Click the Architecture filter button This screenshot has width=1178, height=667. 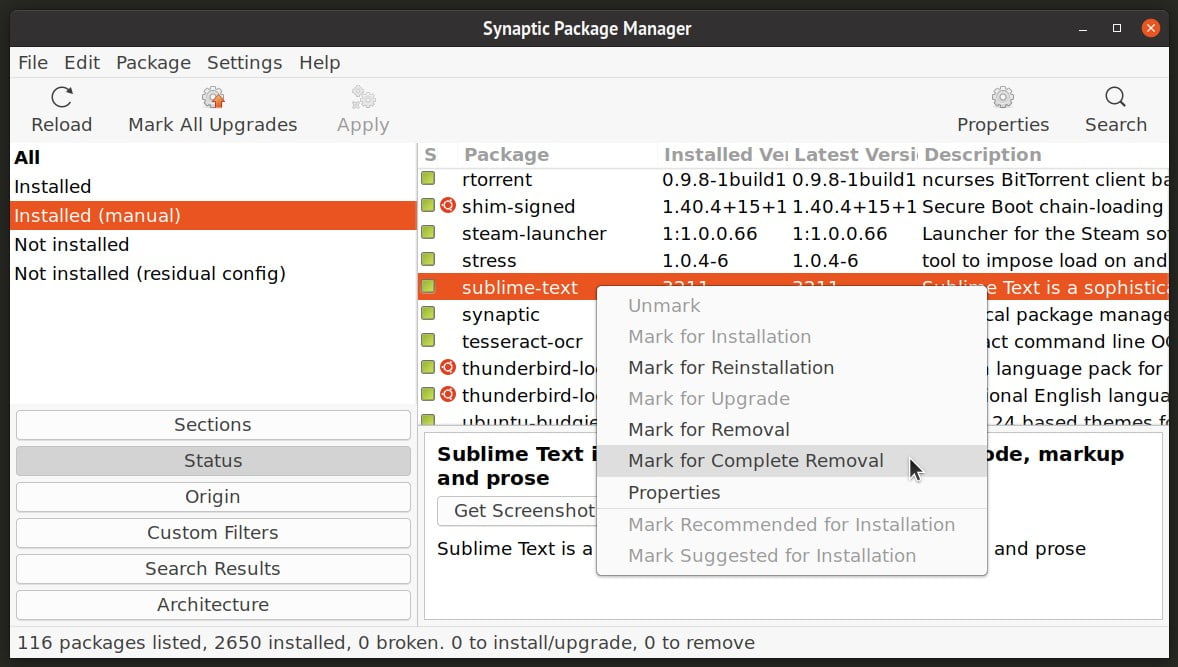coord(213,605)
